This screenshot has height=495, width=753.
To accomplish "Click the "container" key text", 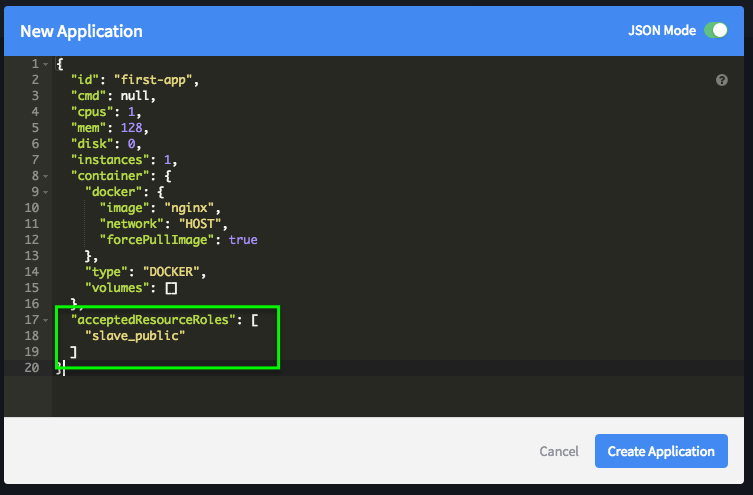I will tap(109, 176).
